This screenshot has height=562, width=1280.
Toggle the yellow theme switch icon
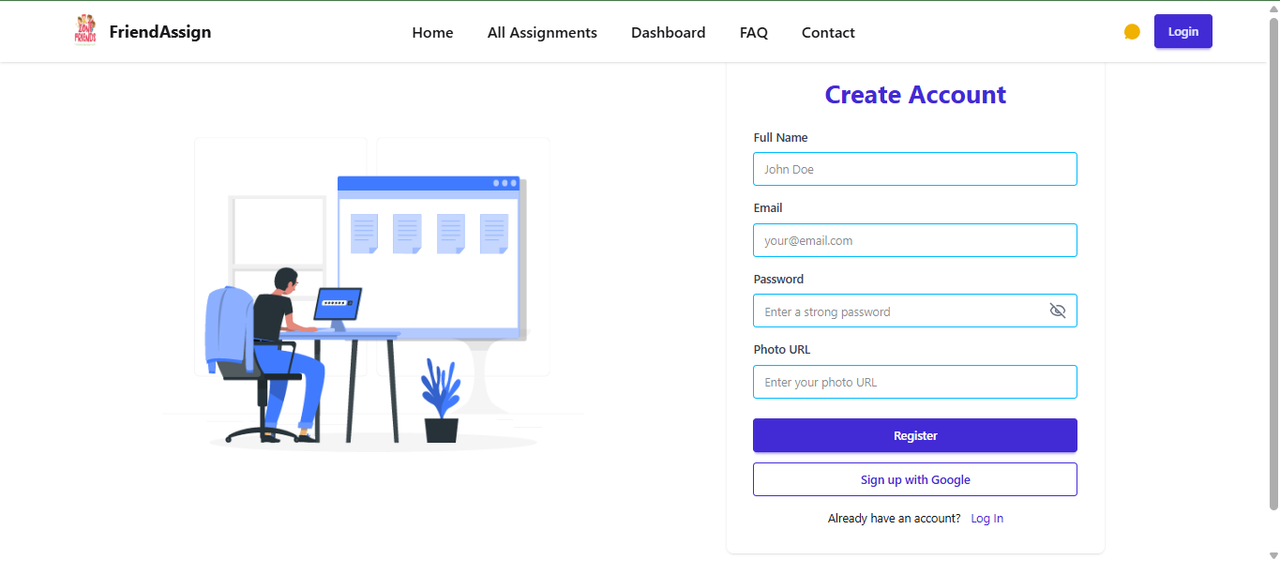click(x=1132, y=32)
